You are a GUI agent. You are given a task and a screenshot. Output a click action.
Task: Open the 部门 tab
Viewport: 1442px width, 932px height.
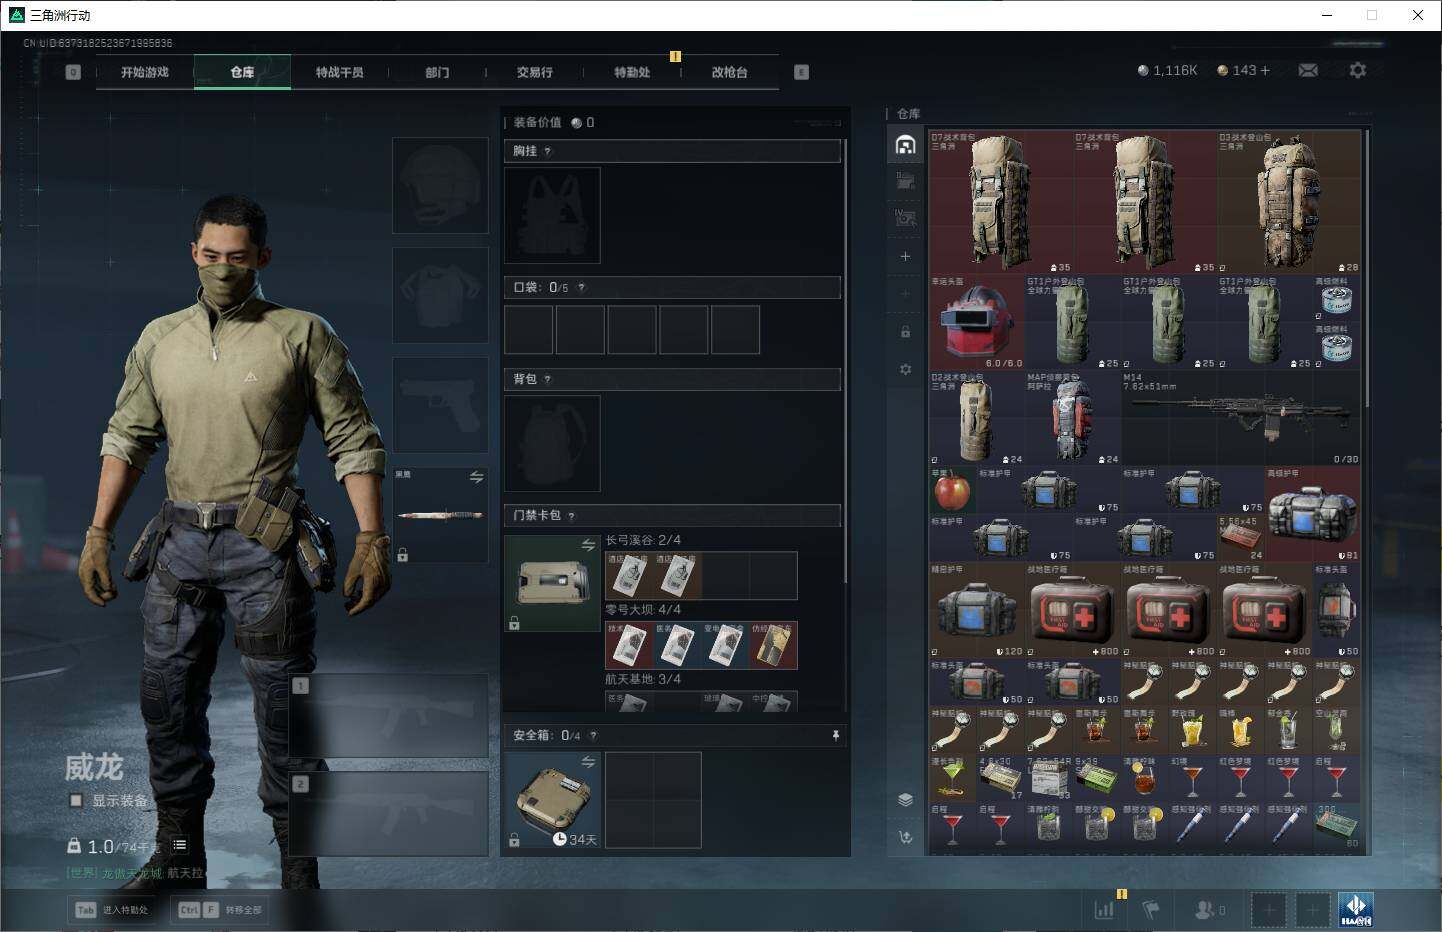tap(437, 72)
